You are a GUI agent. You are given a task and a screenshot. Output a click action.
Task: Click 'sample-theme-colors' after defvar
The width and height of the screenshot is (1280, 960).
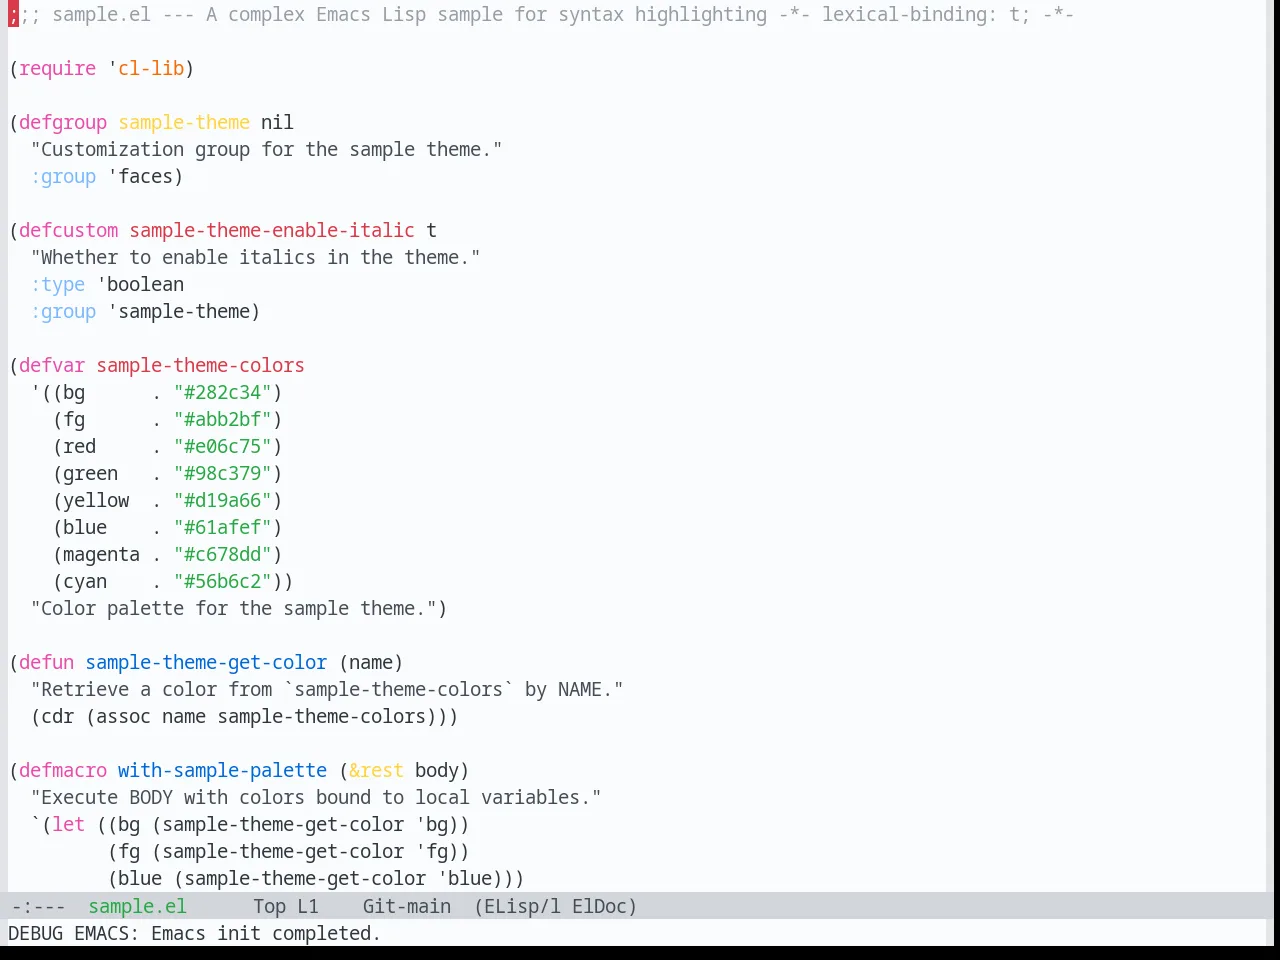(x=200, y=365)
